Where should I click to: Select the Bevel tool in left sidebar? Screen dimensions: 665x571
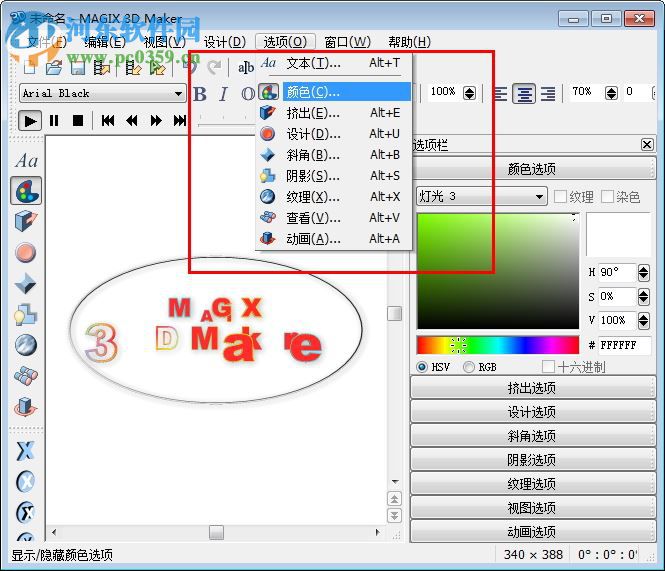click(x=25, y=283)
